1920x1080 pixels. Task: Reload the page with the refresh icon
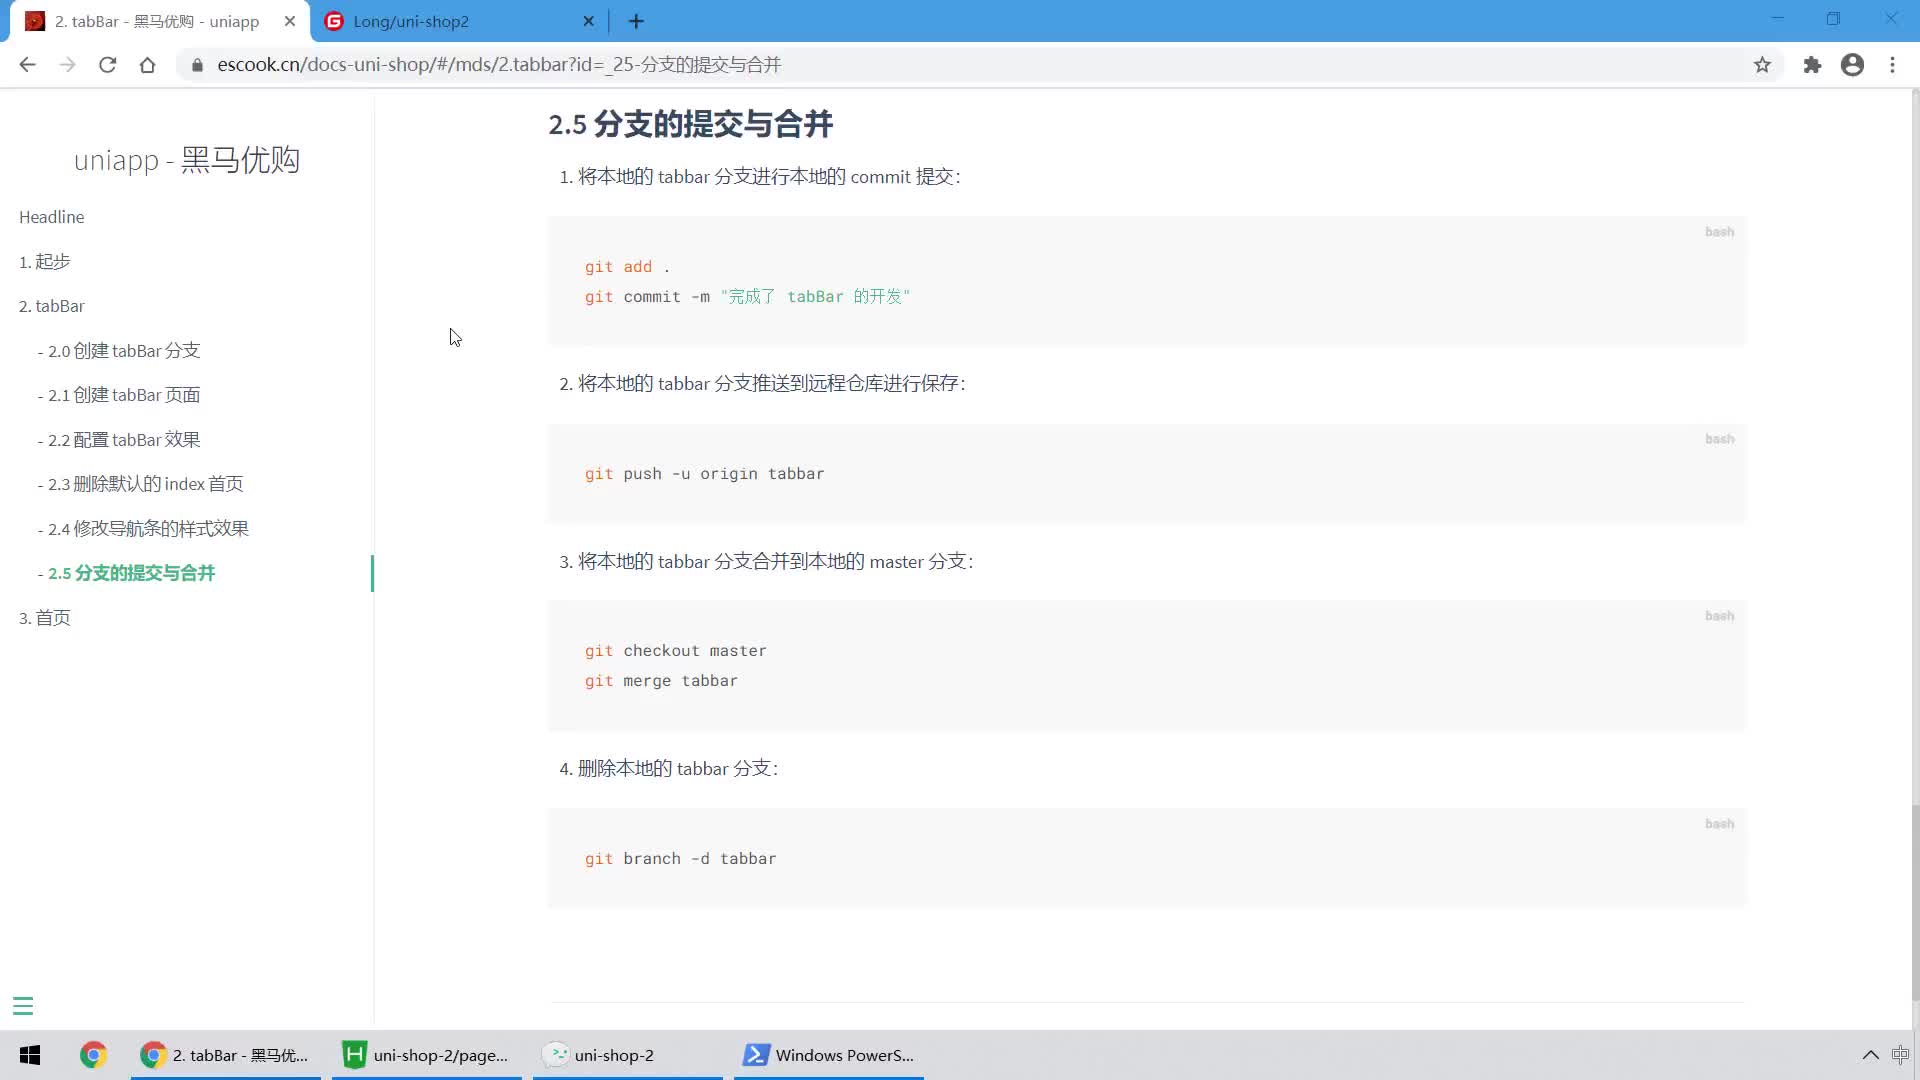click(107, 65)
